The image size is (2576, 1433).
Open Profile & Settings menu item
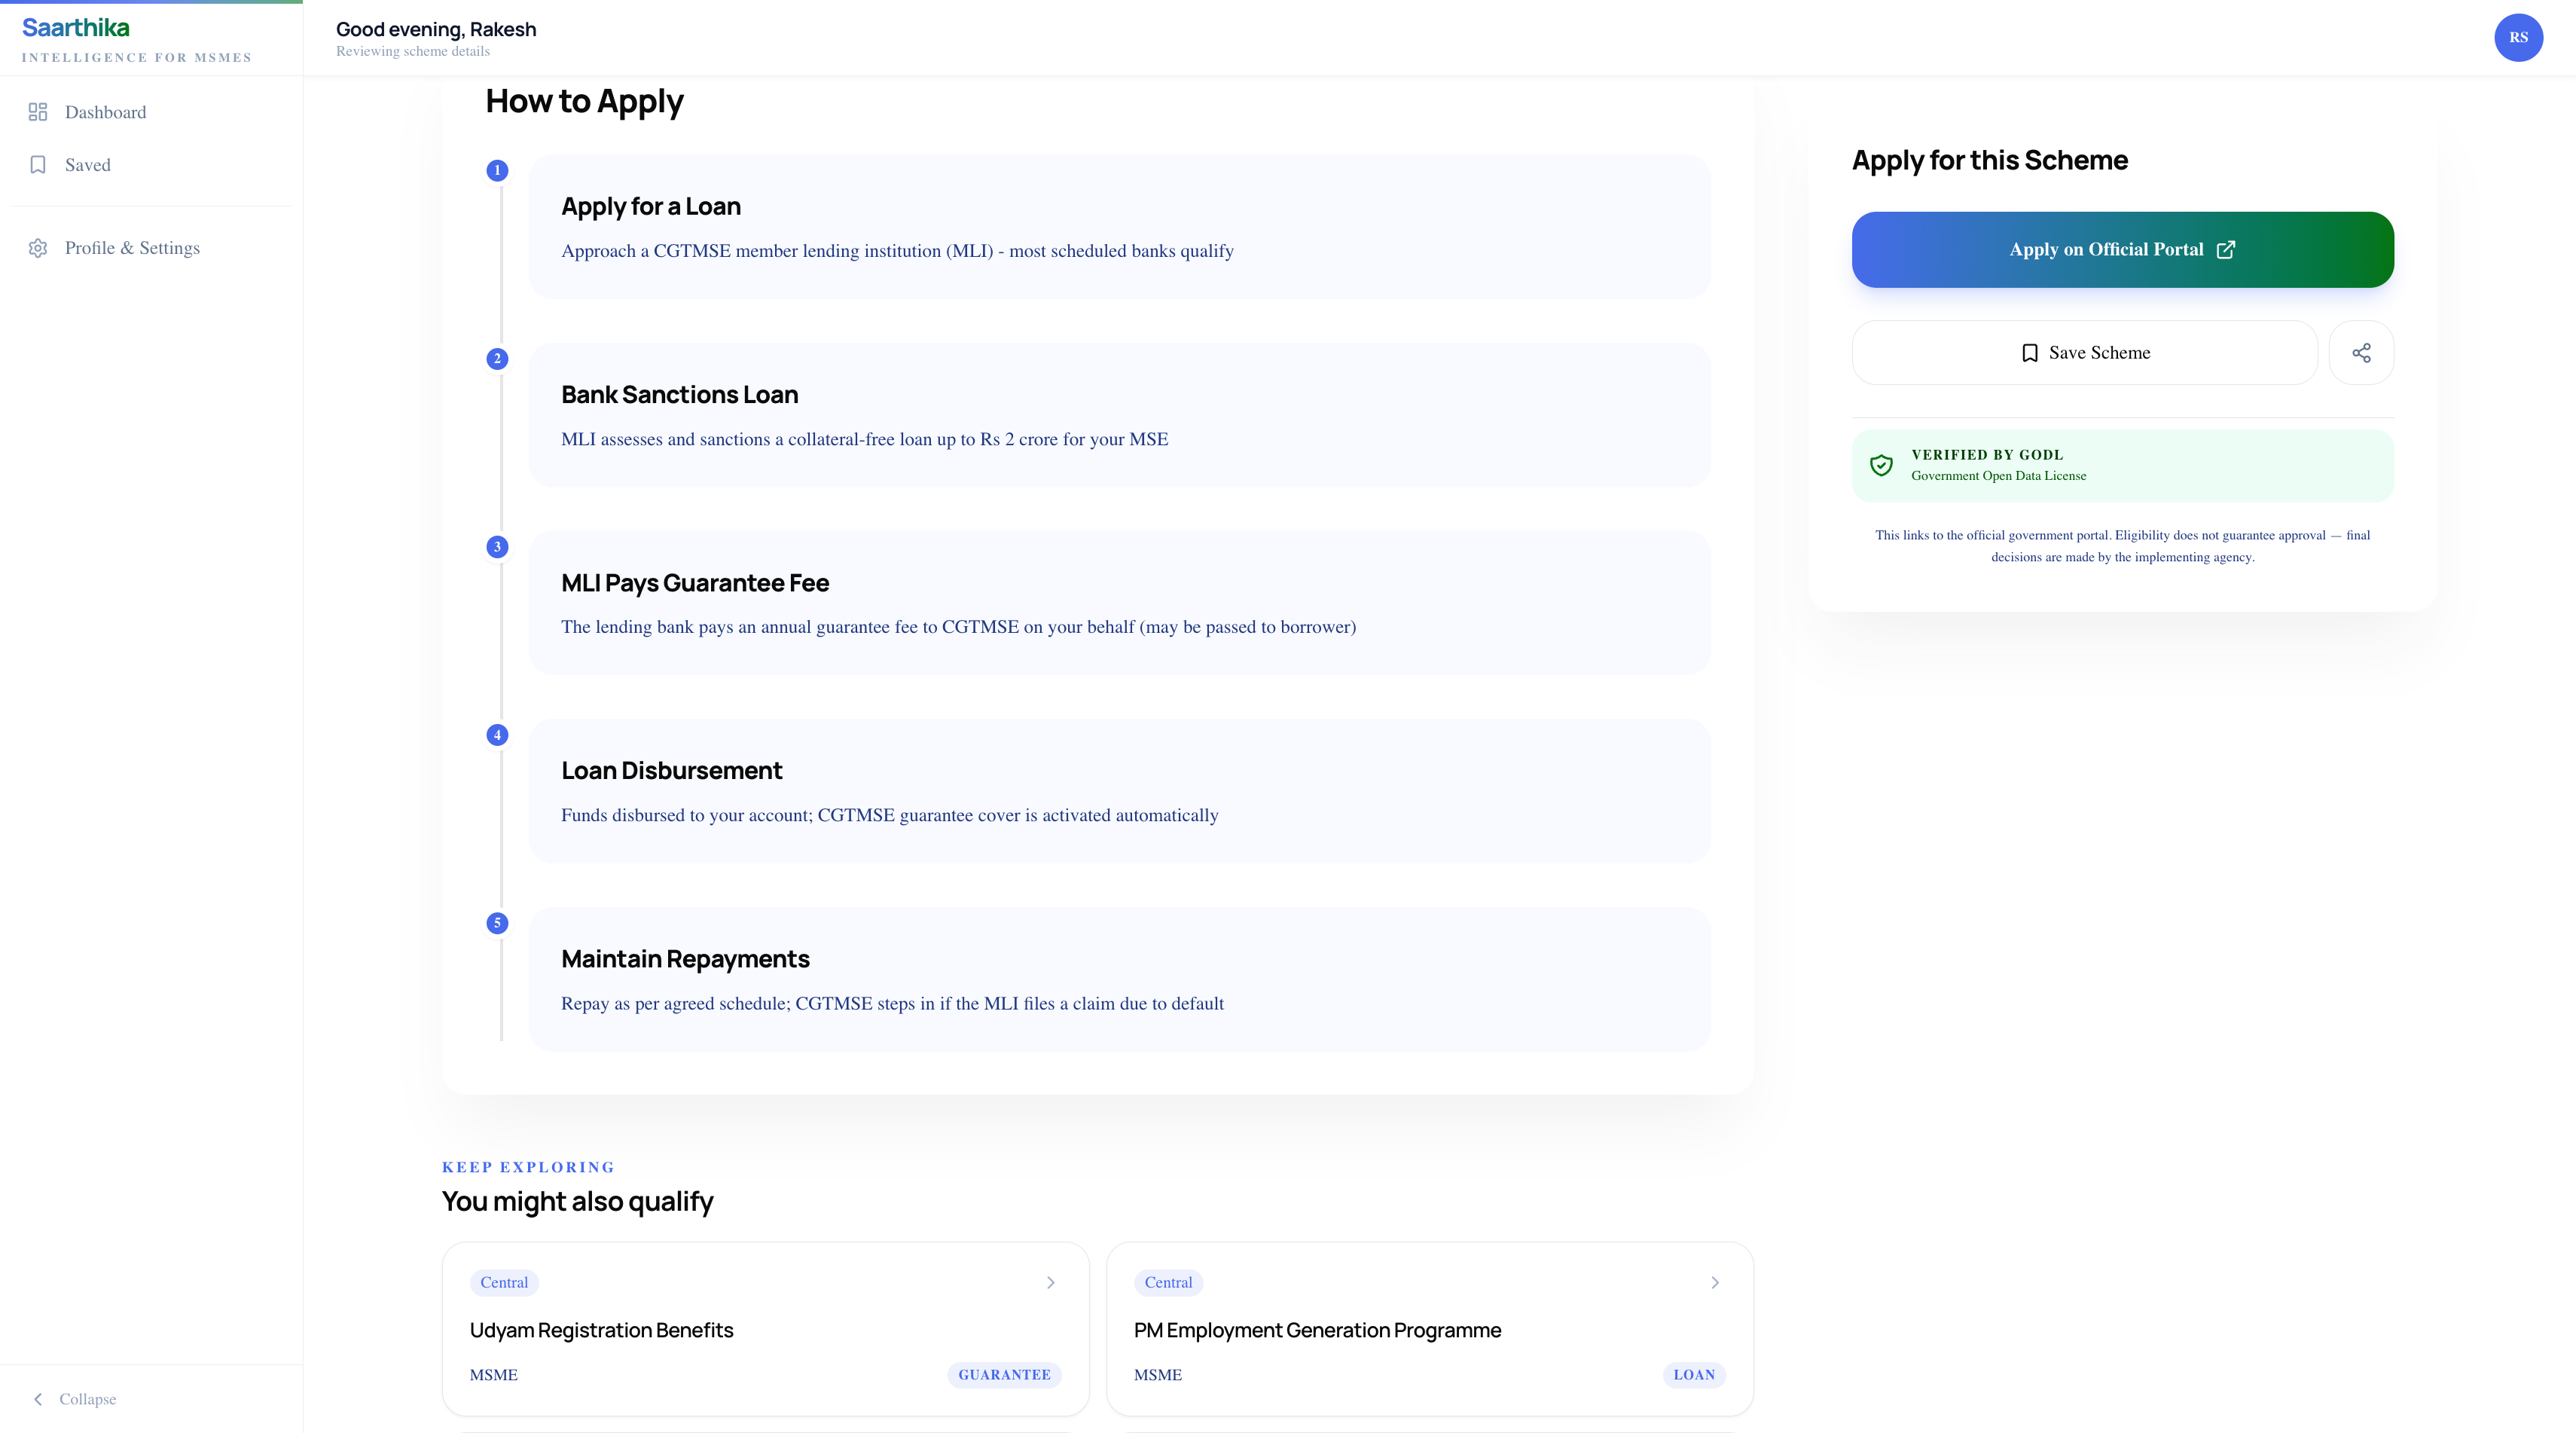click(x=132, y=248)
